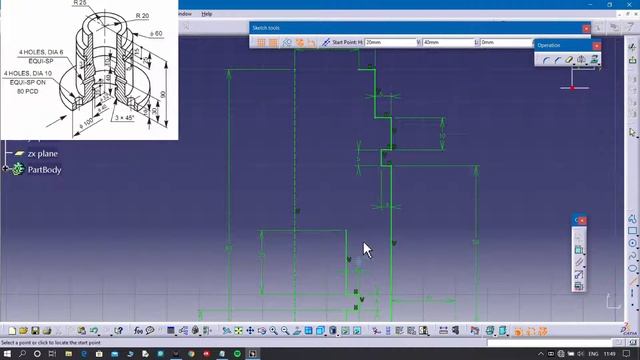The width and height of the screenshot is (640, 360).
Task: Open the Window menu
Action: (x=185, y=14)
